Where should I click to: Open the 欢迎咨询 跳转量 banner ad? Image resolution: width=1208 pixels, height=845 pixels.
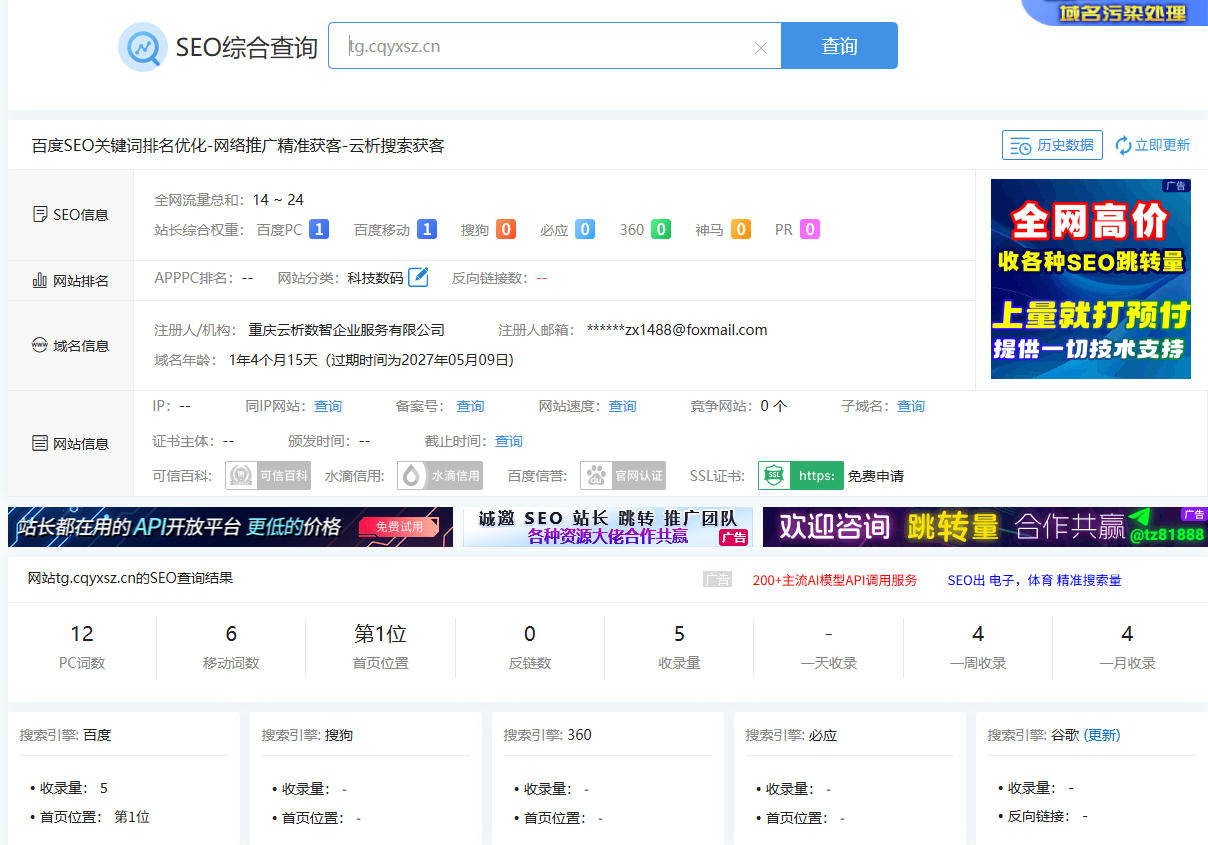985,527
